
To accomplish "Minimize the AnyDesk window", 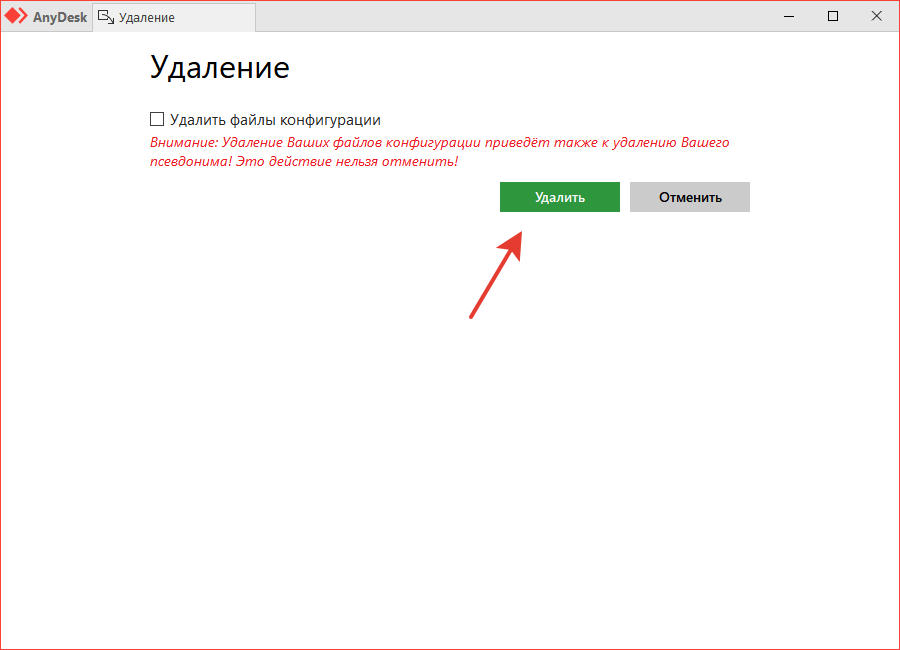I will click(x=789, y=16).
